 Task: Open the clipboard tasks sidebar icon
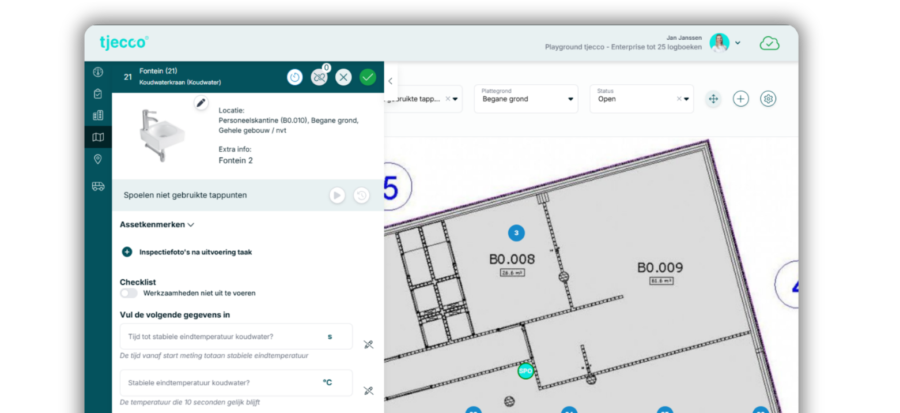(x=98, y=94)
